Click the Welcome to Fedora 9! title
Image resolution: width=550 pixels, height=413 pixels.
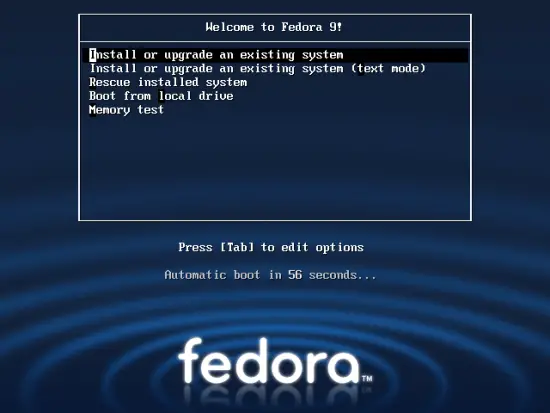(274, 27)
